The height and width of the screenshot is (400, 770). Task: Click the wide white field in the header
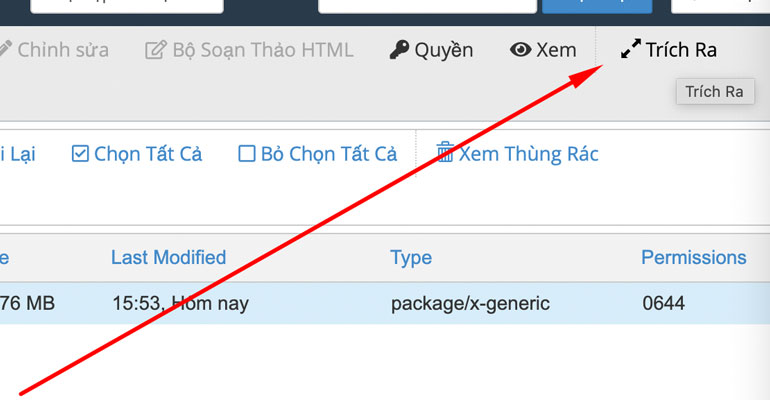coord(427,6)
